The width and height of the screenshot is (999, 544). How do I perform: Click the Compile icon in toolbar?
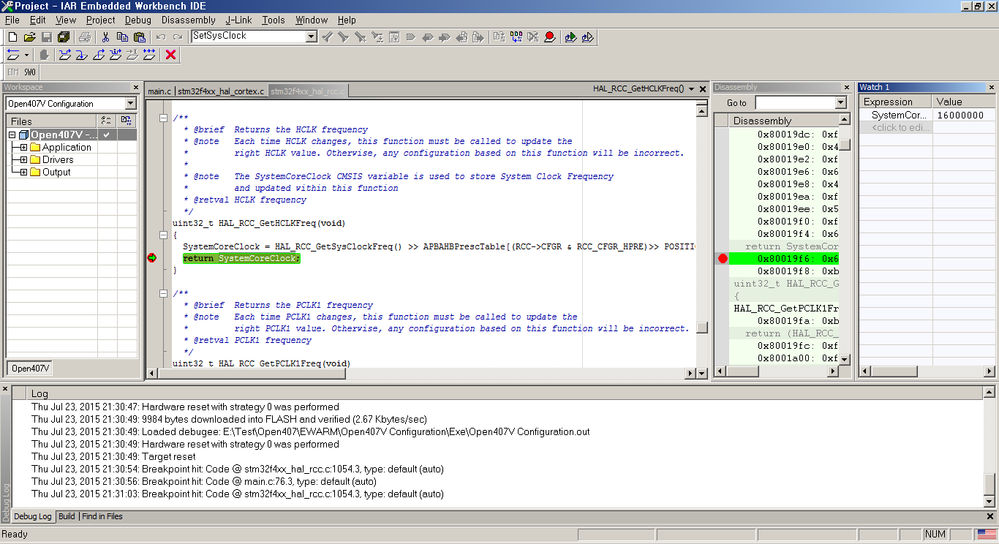[x=499, y=37]
